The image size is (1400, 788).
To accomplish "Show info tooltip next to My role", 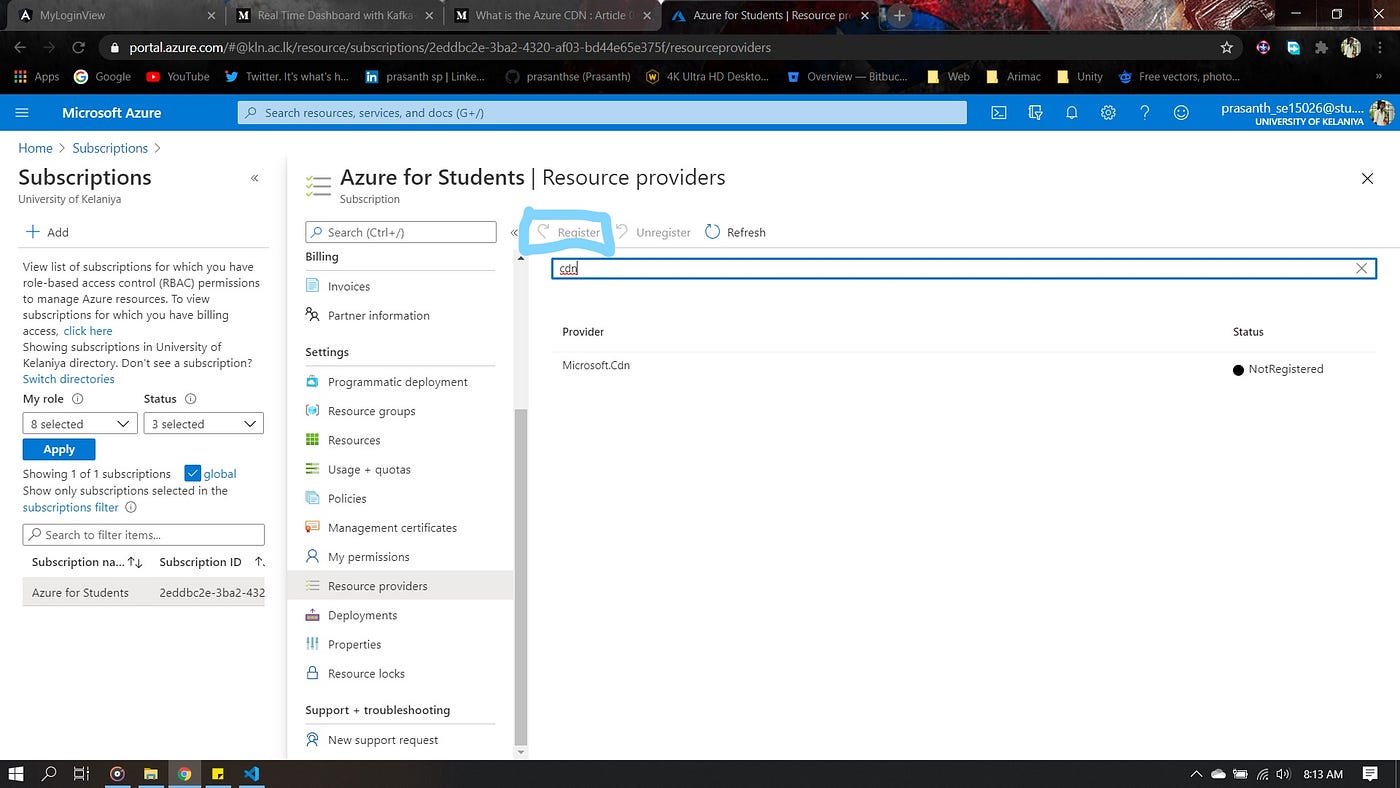I will (78, 399).
